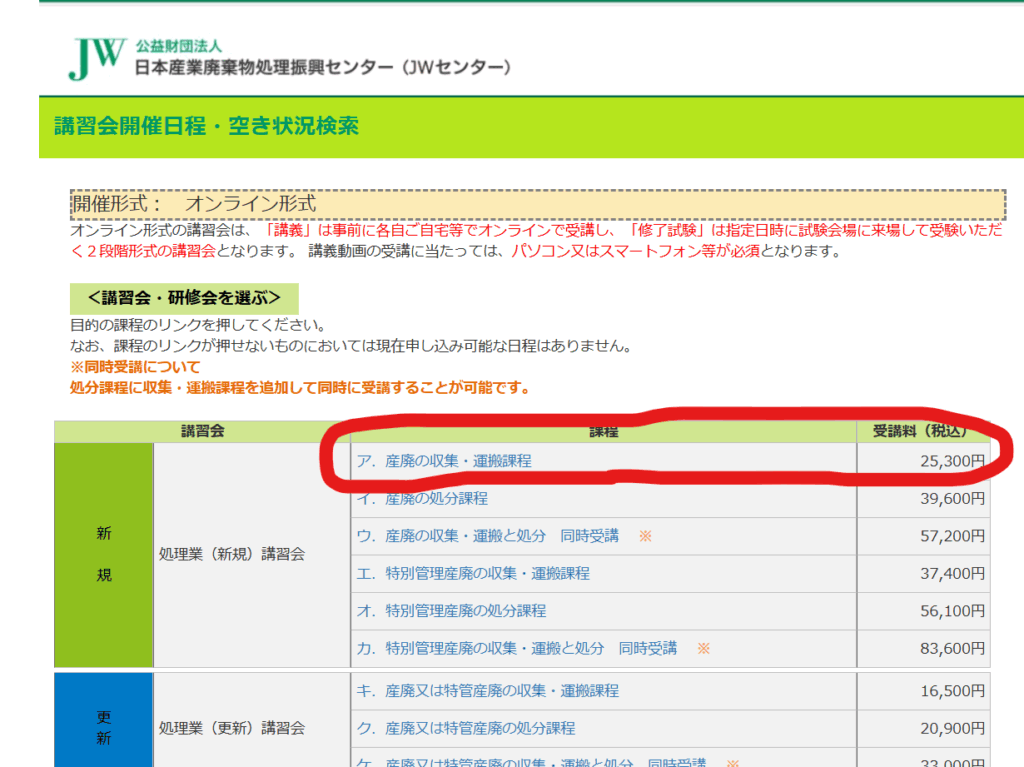1024x767 pixels.
Task: Open エ. 特別管理産廃の収集・運搬課程 link
Action: [x=473, y=573]
